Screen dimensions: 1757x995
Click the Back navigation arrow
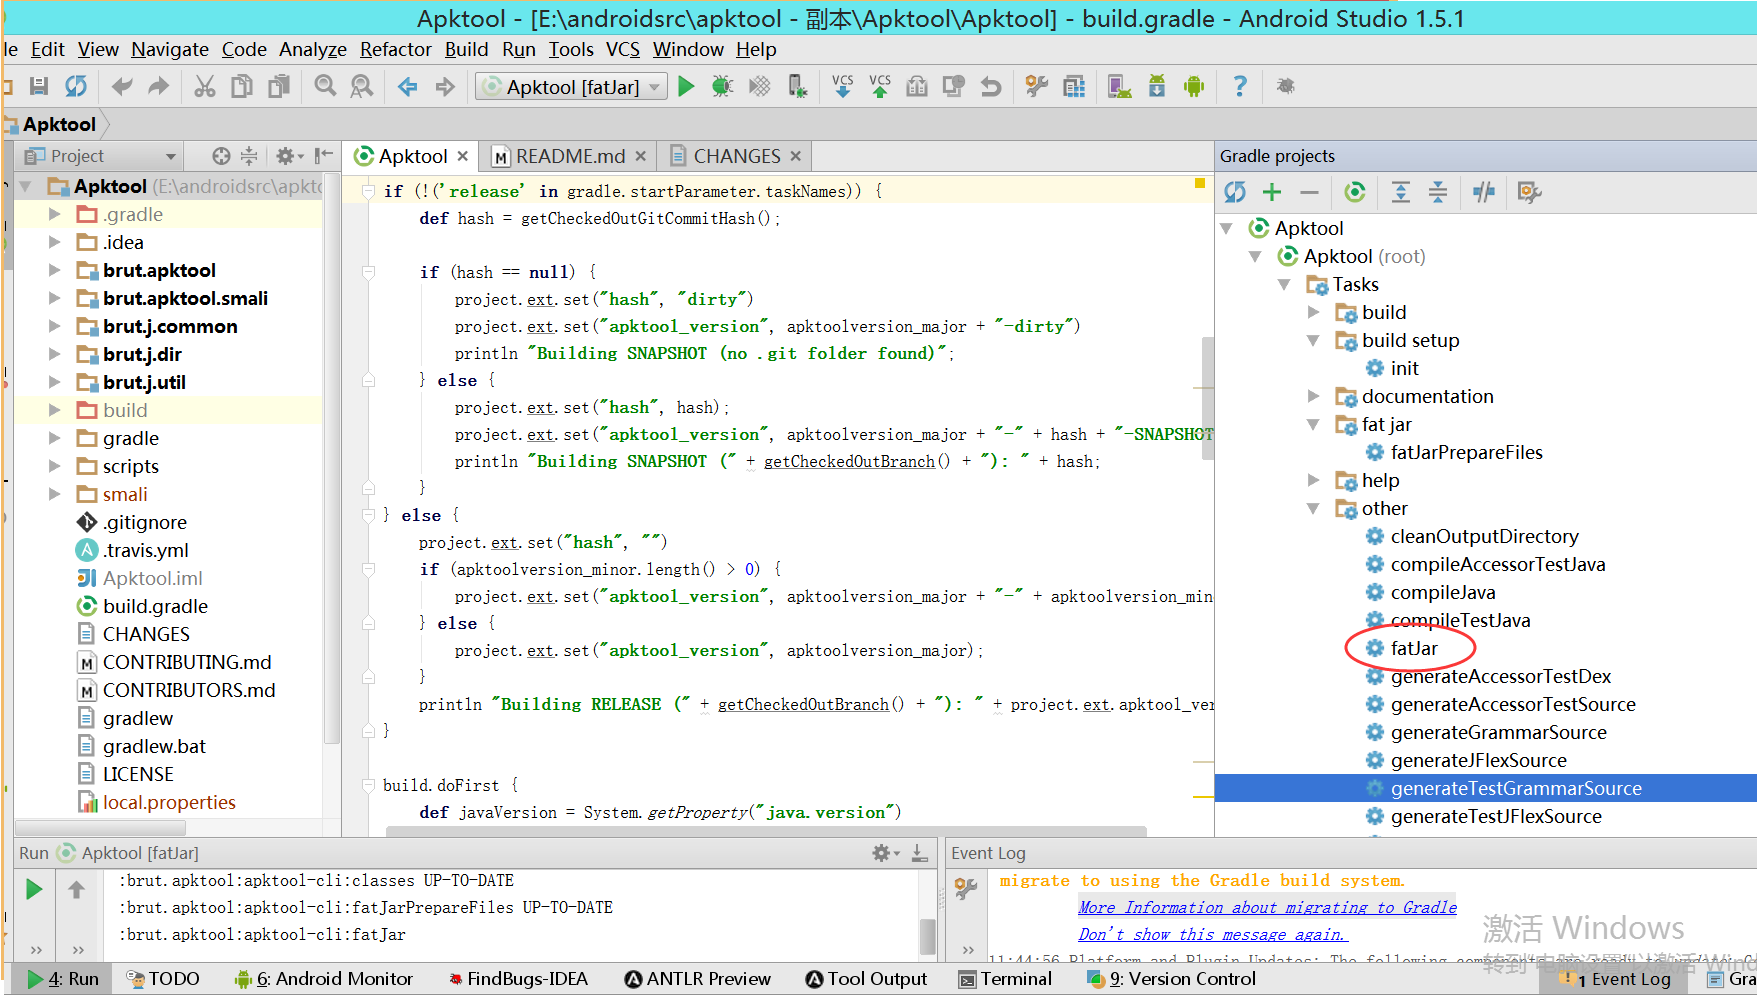coord(408,87)
